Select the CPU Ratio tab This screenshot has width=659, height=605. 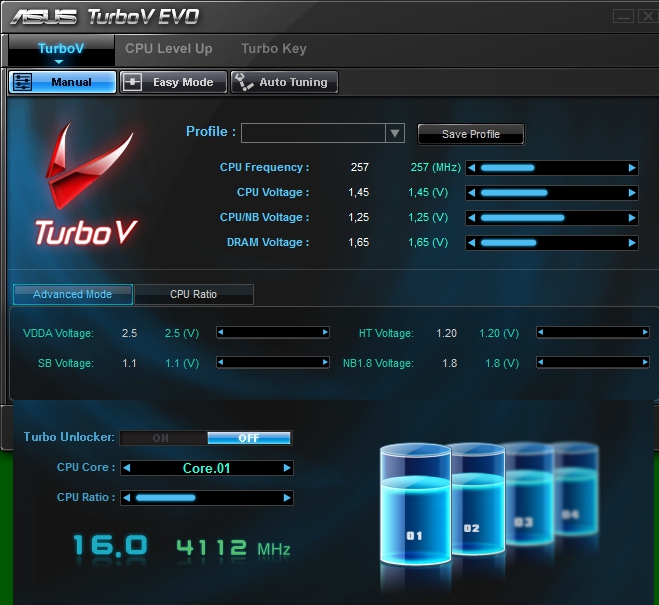[x=194, y=294]
